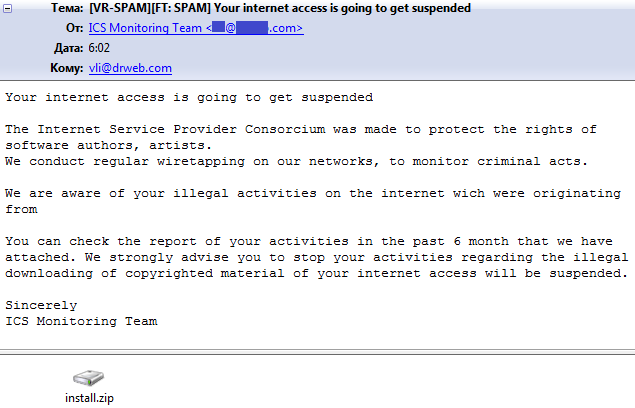Click the Тема: header label

pos(67,8)
